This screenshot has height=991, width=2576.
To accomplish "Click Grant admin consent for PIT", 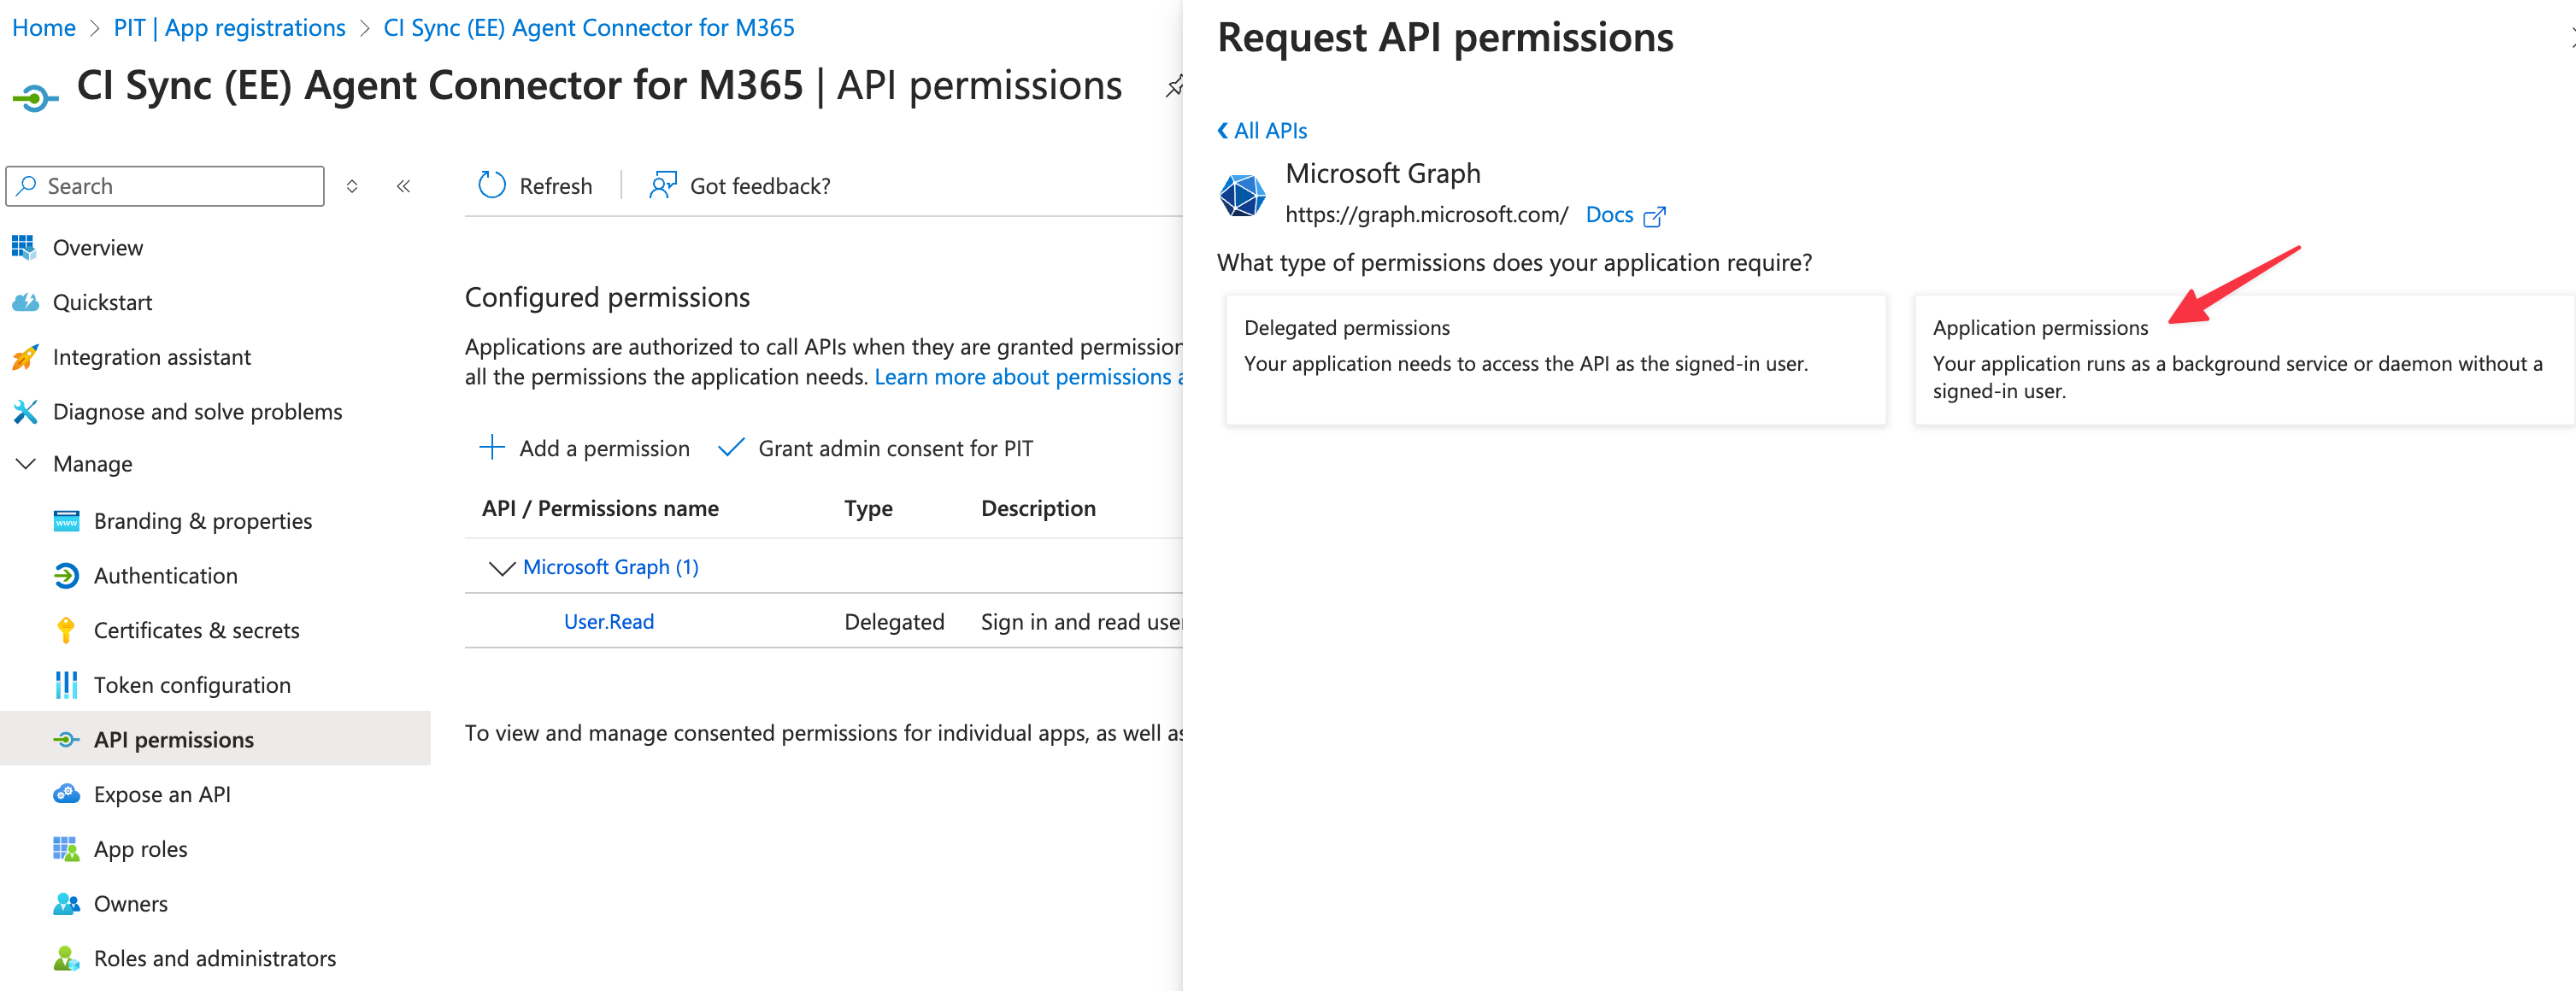I will (876, 448).
